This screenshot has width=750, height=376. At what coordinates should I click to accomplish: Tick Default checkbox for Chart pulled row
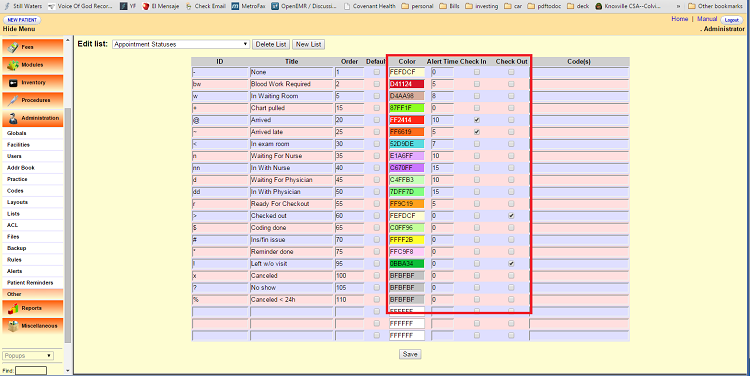pos(376,108)
